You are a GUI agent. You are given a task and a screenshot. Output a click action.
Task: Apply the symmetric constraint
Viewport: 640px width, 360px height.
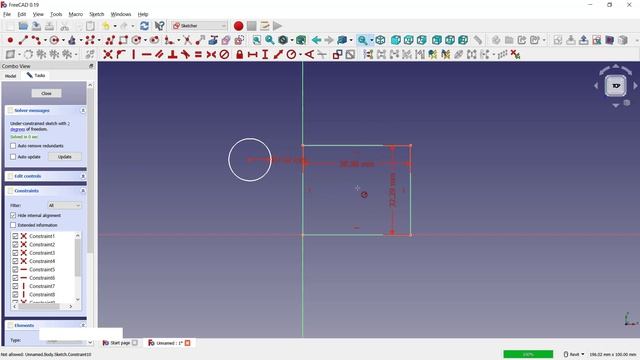coord(211,54)
